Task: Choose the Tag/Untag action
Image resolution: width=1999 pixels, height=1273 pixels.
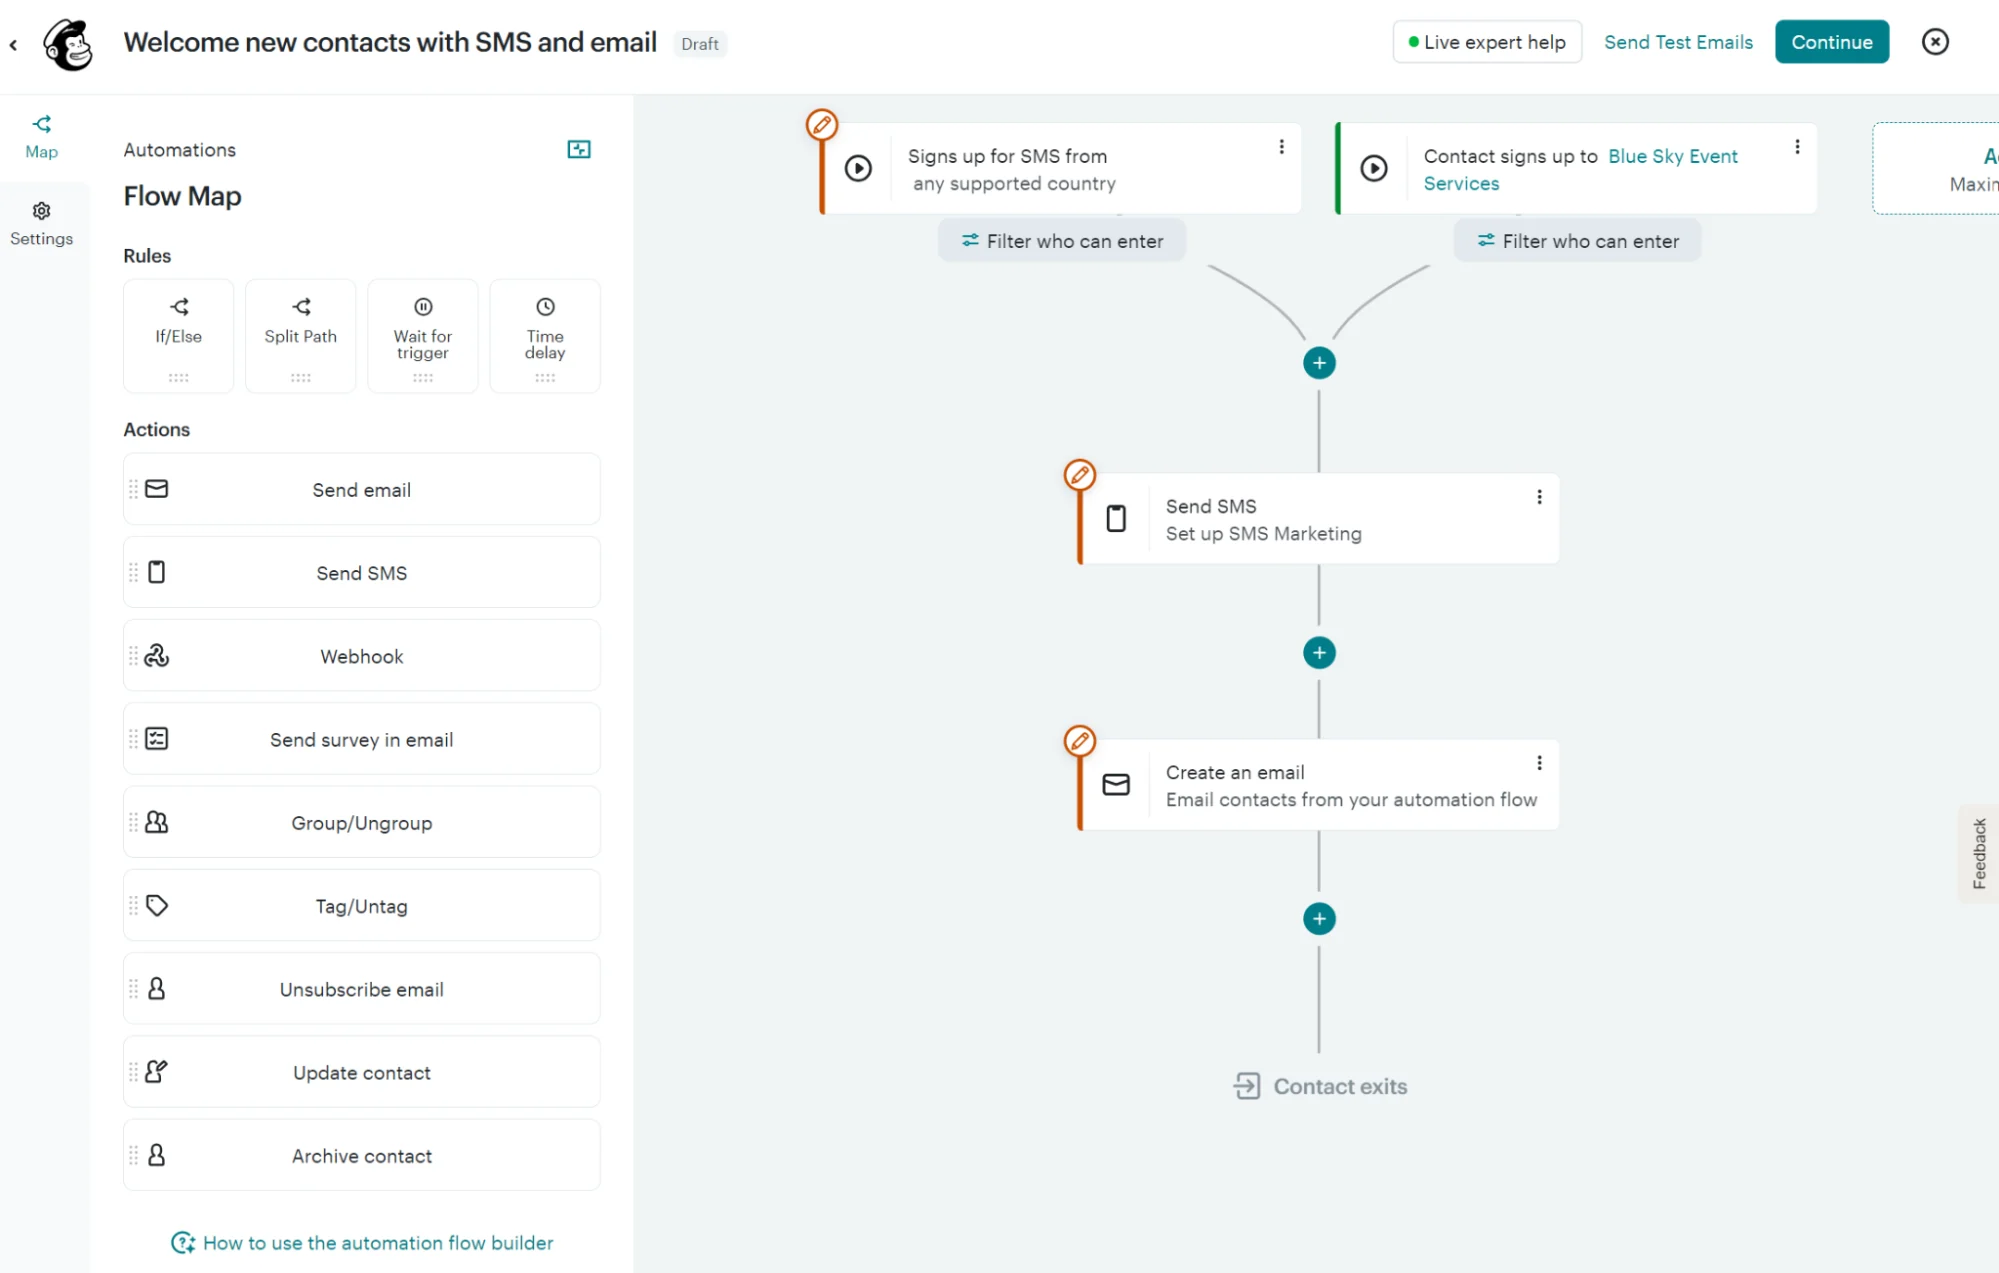Action: pos(362,905)
